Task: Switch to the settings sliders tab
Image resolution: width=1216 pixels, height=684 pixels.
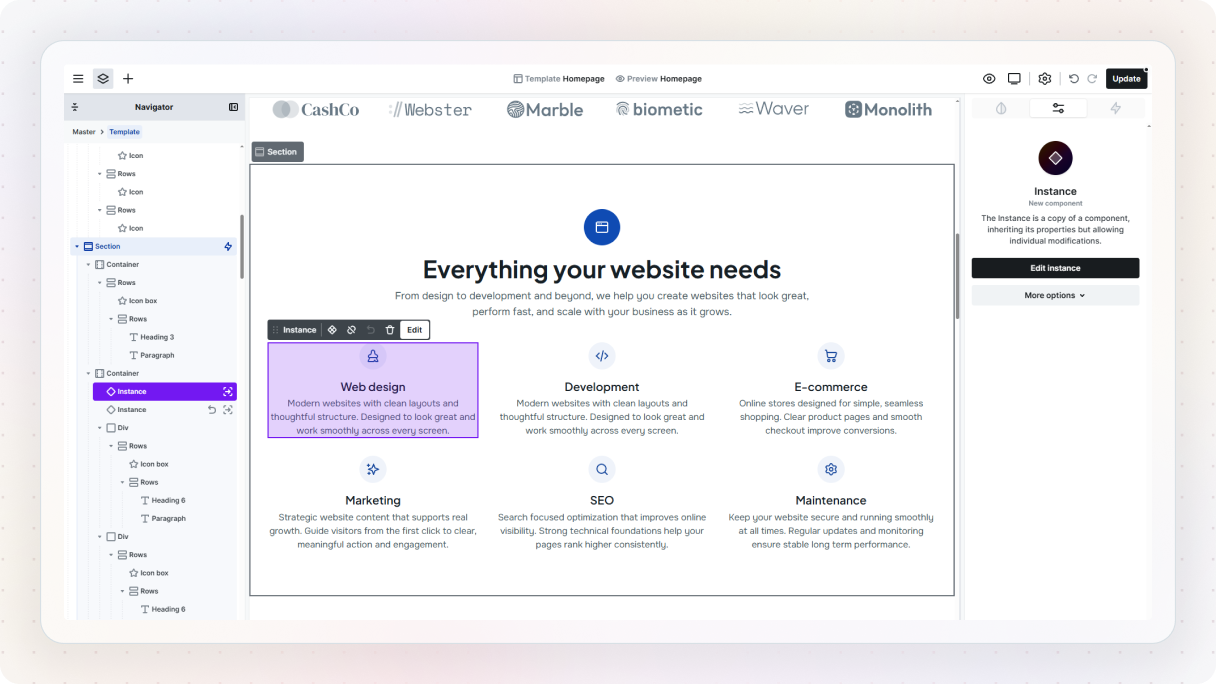Action: click(1058, 108)
